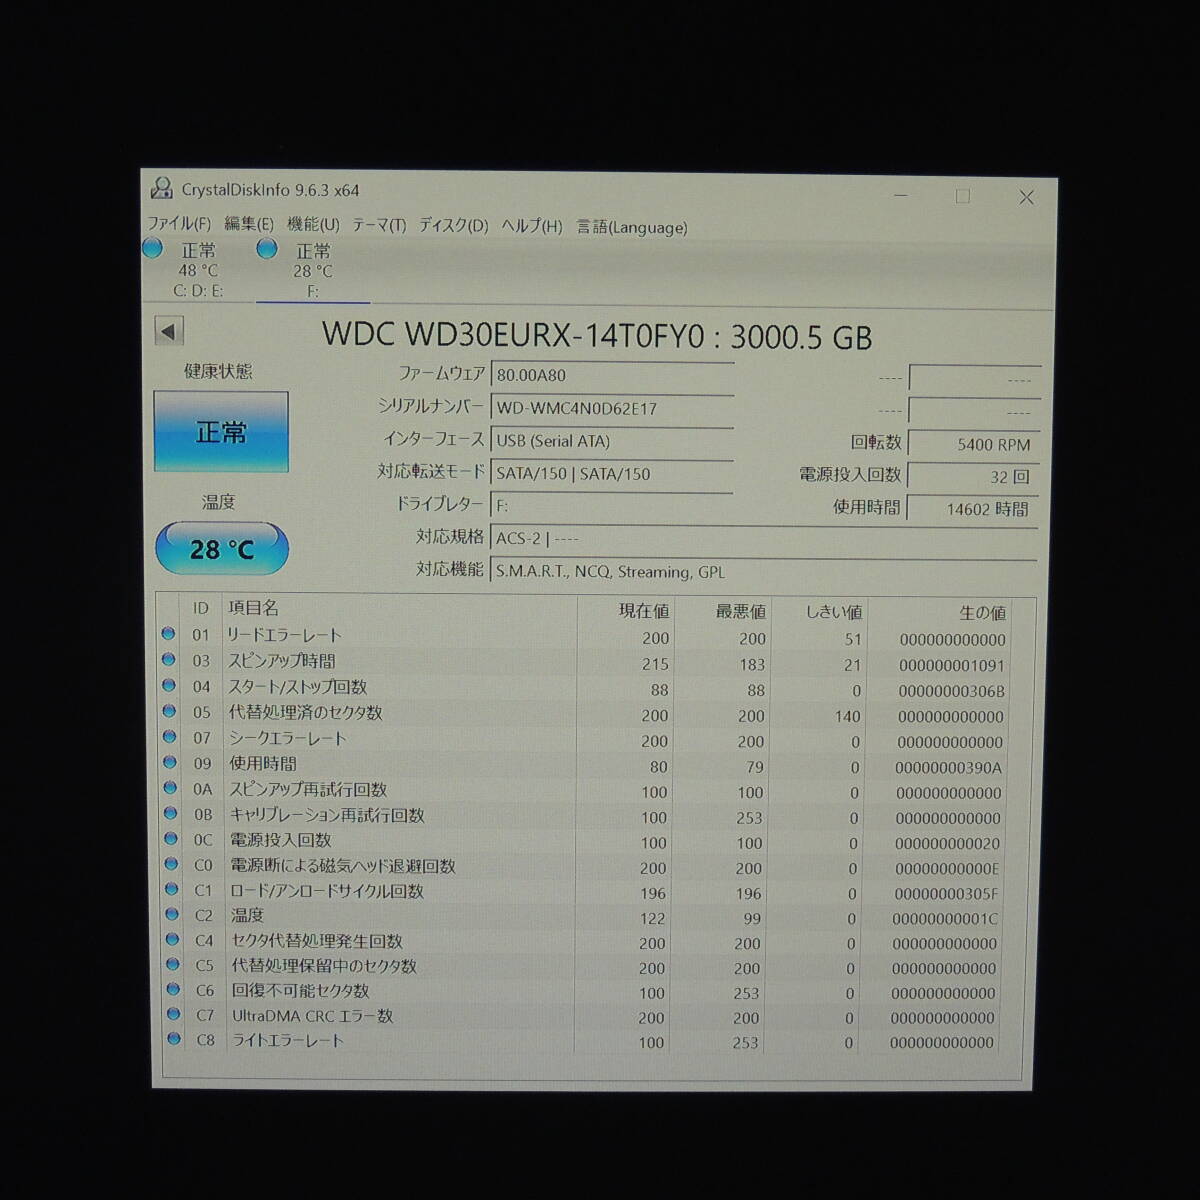
Task: Click the しきい値 column header
Action: (834, 612)
